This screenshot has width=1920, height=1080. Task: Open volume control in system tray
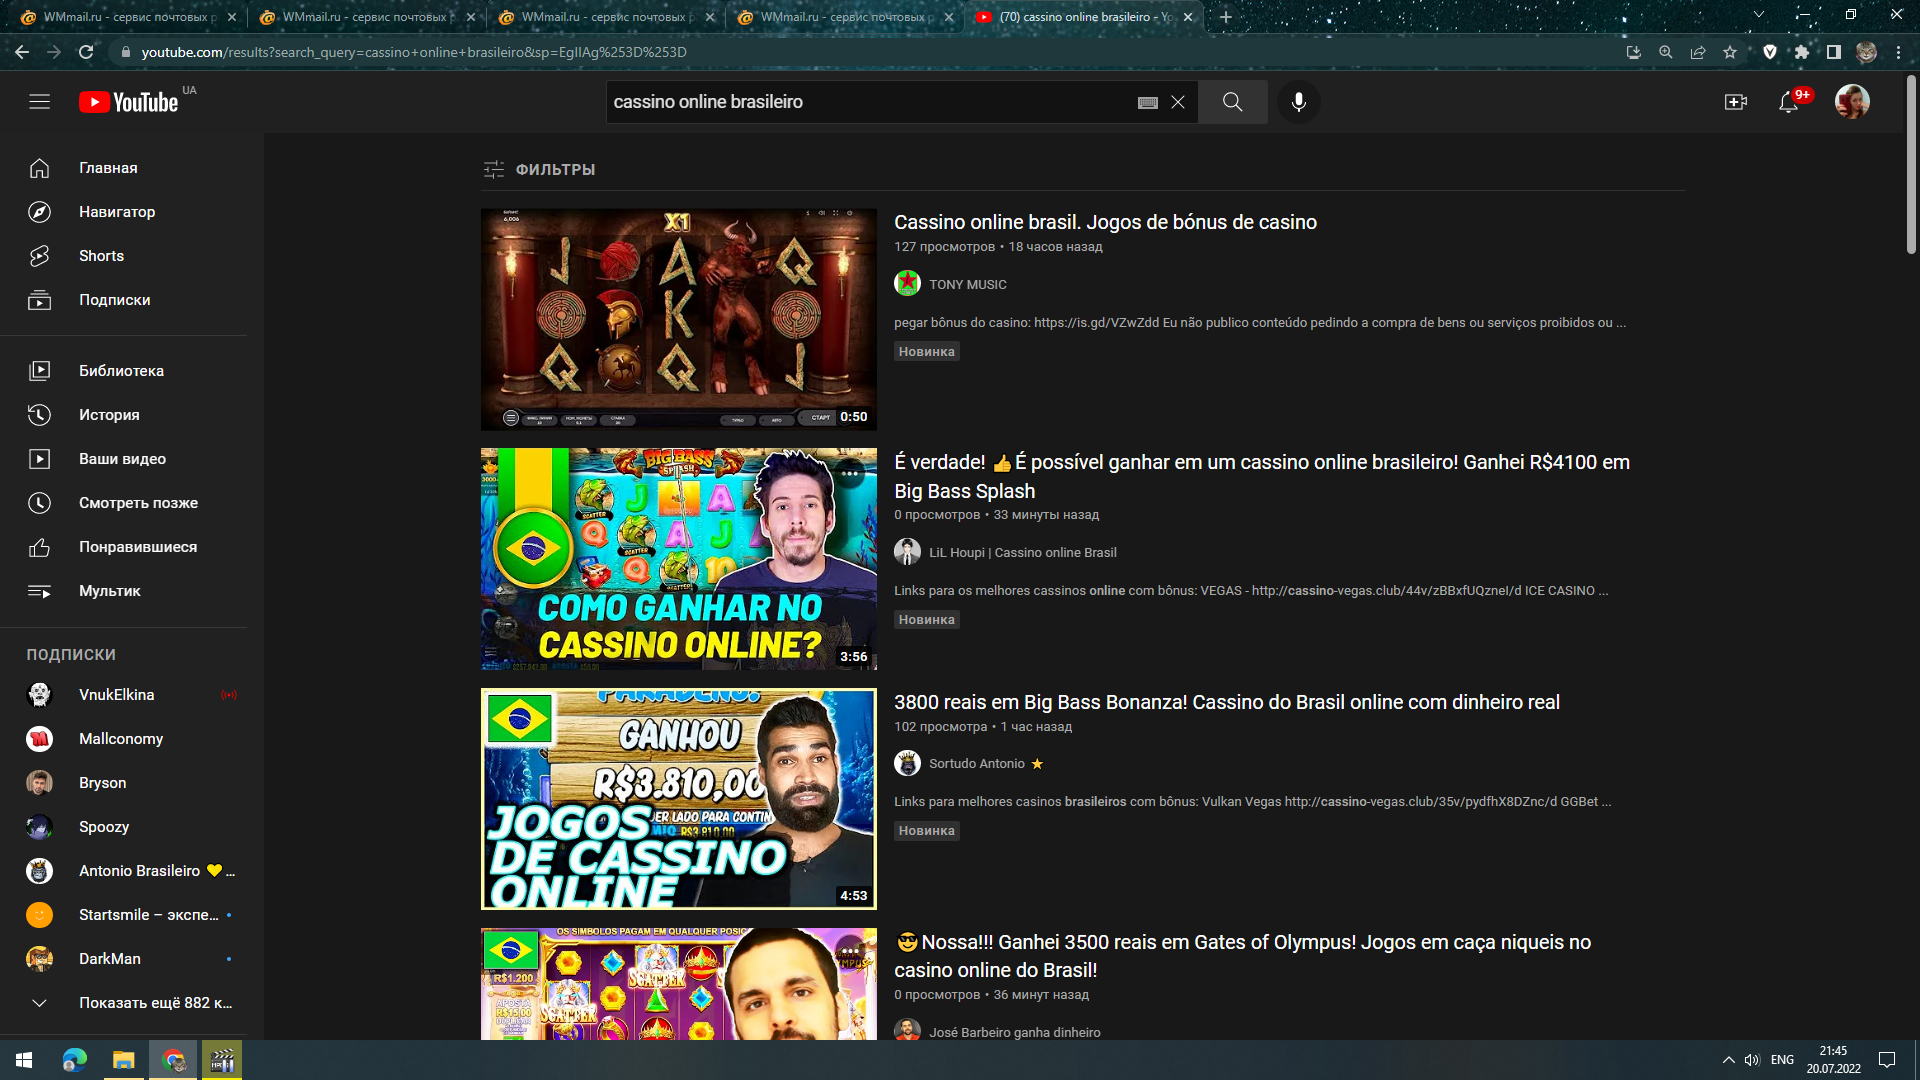click(1752, 1060)
